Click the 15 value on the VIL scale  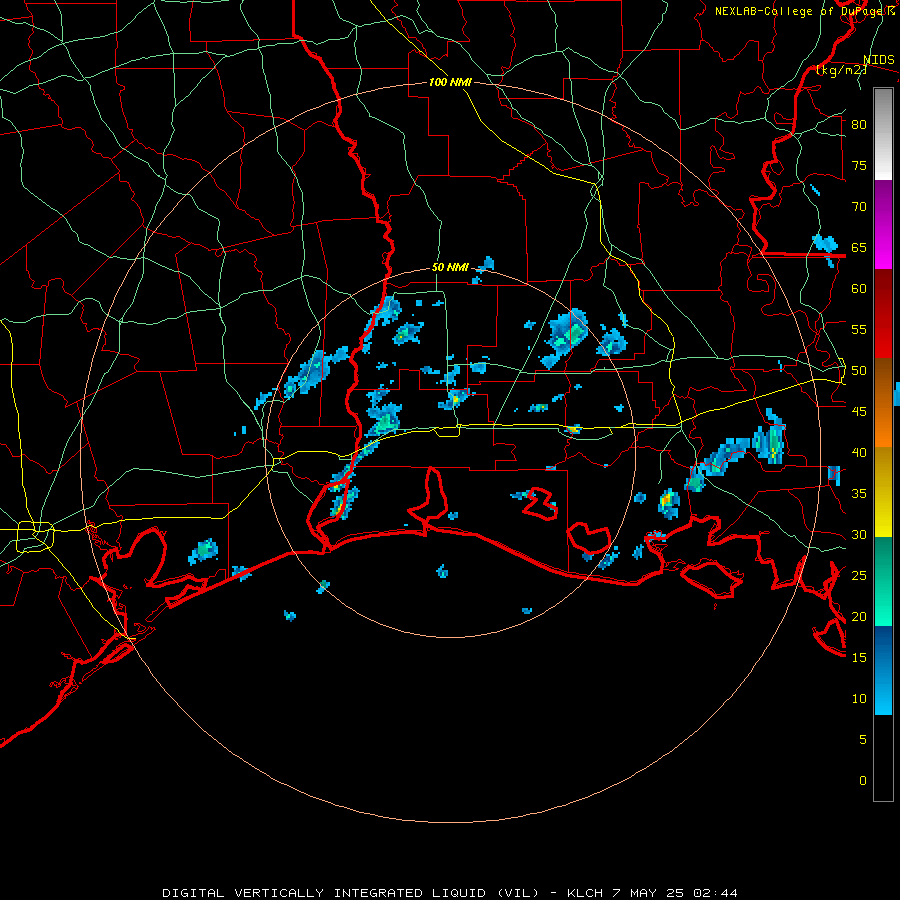pos(859,658)
